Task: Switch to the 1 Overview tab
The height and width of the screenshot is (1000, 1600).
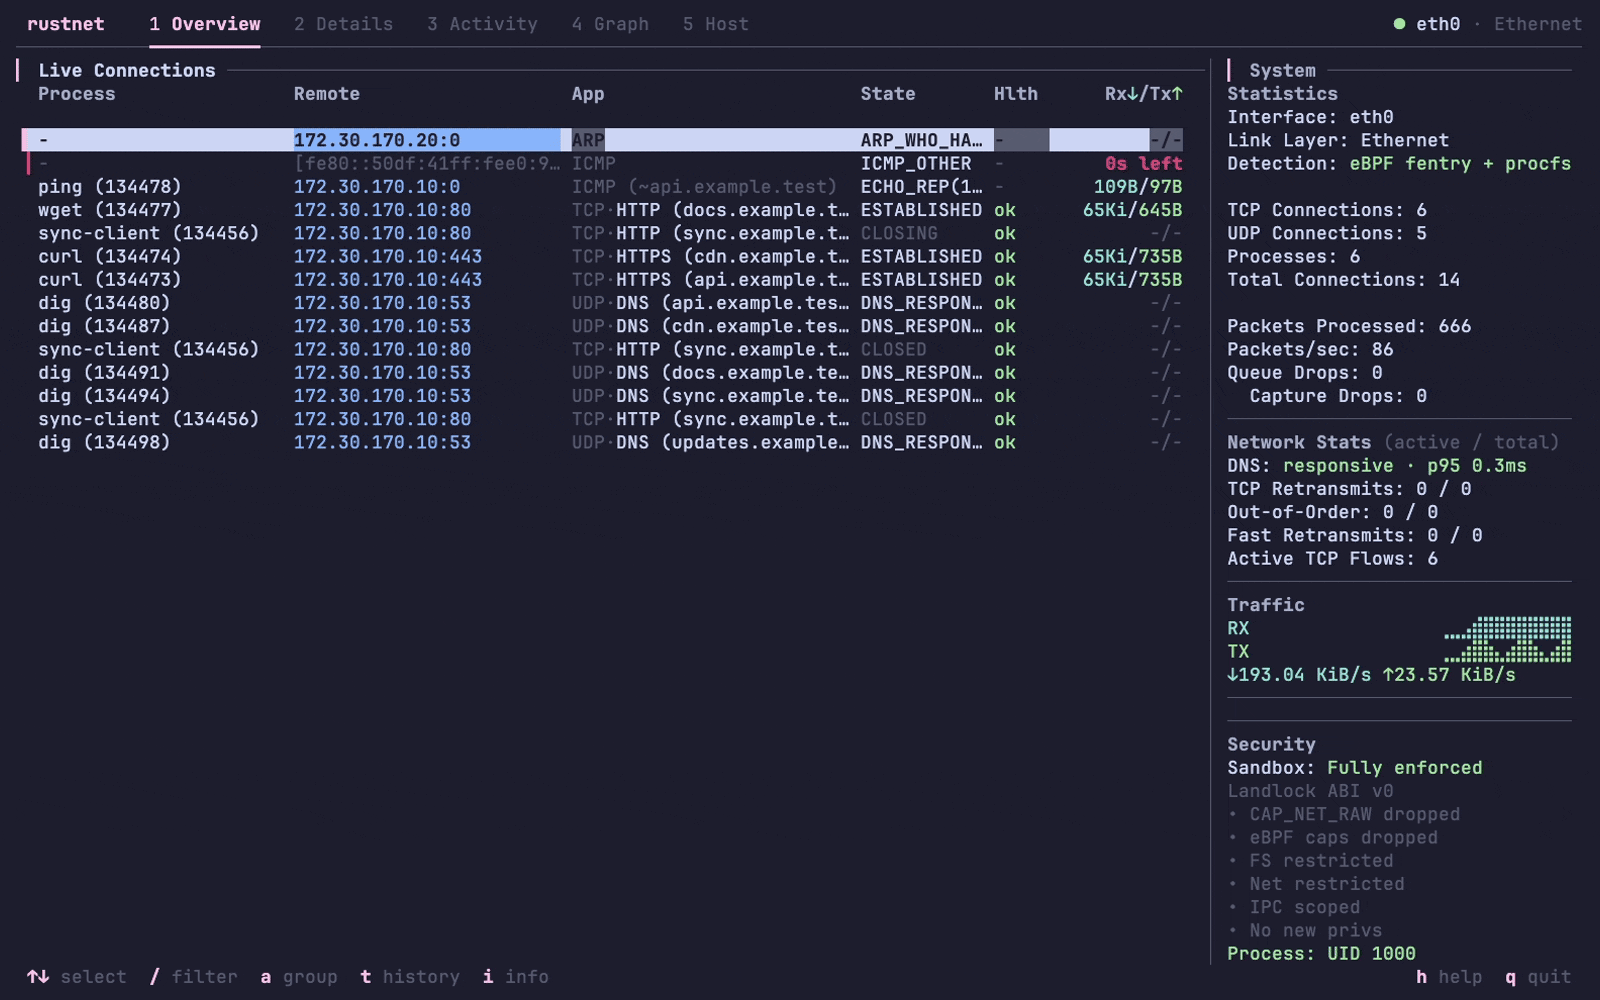Action: coord(205,24)
